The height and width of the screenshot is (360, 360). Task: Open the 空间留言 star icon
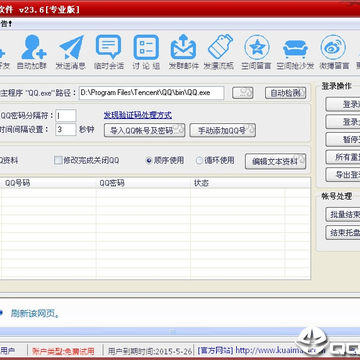point(256,52)
